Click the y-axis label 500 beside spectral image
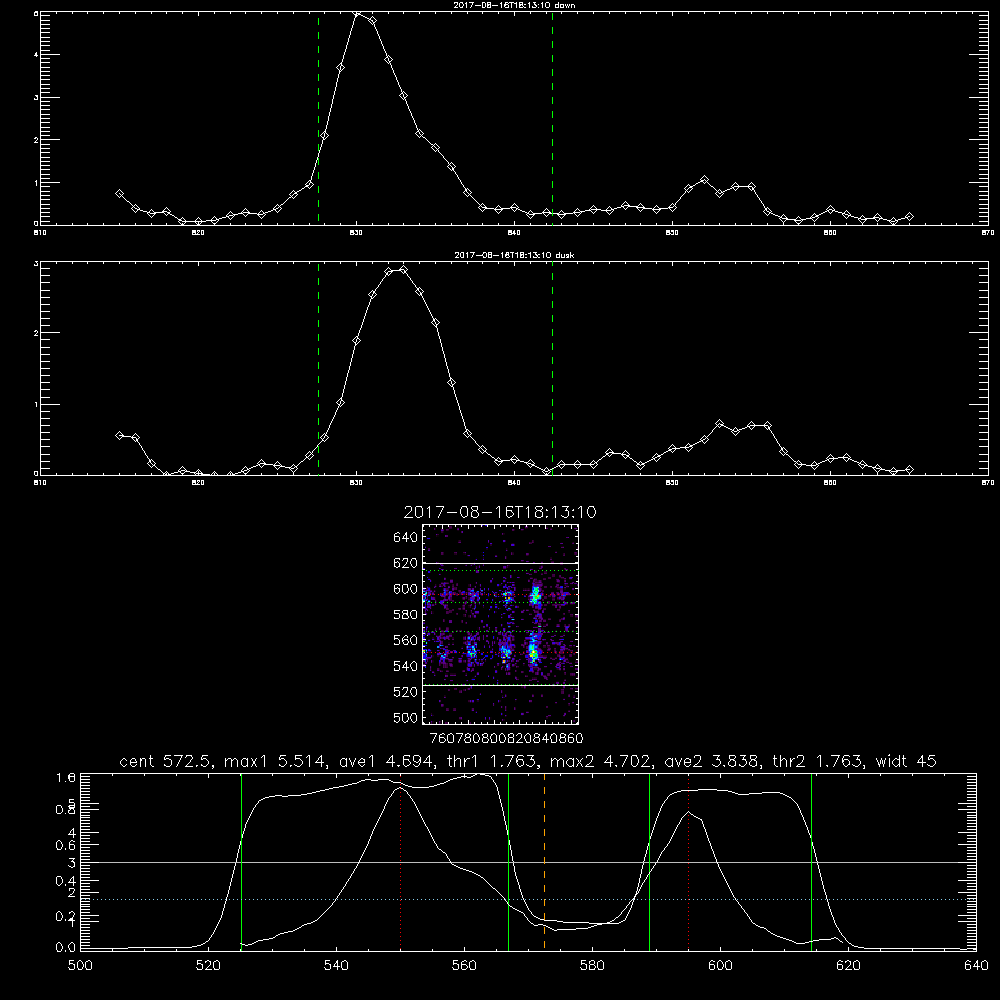Viewport: 1000px width, 1000px height. point(405,717)
